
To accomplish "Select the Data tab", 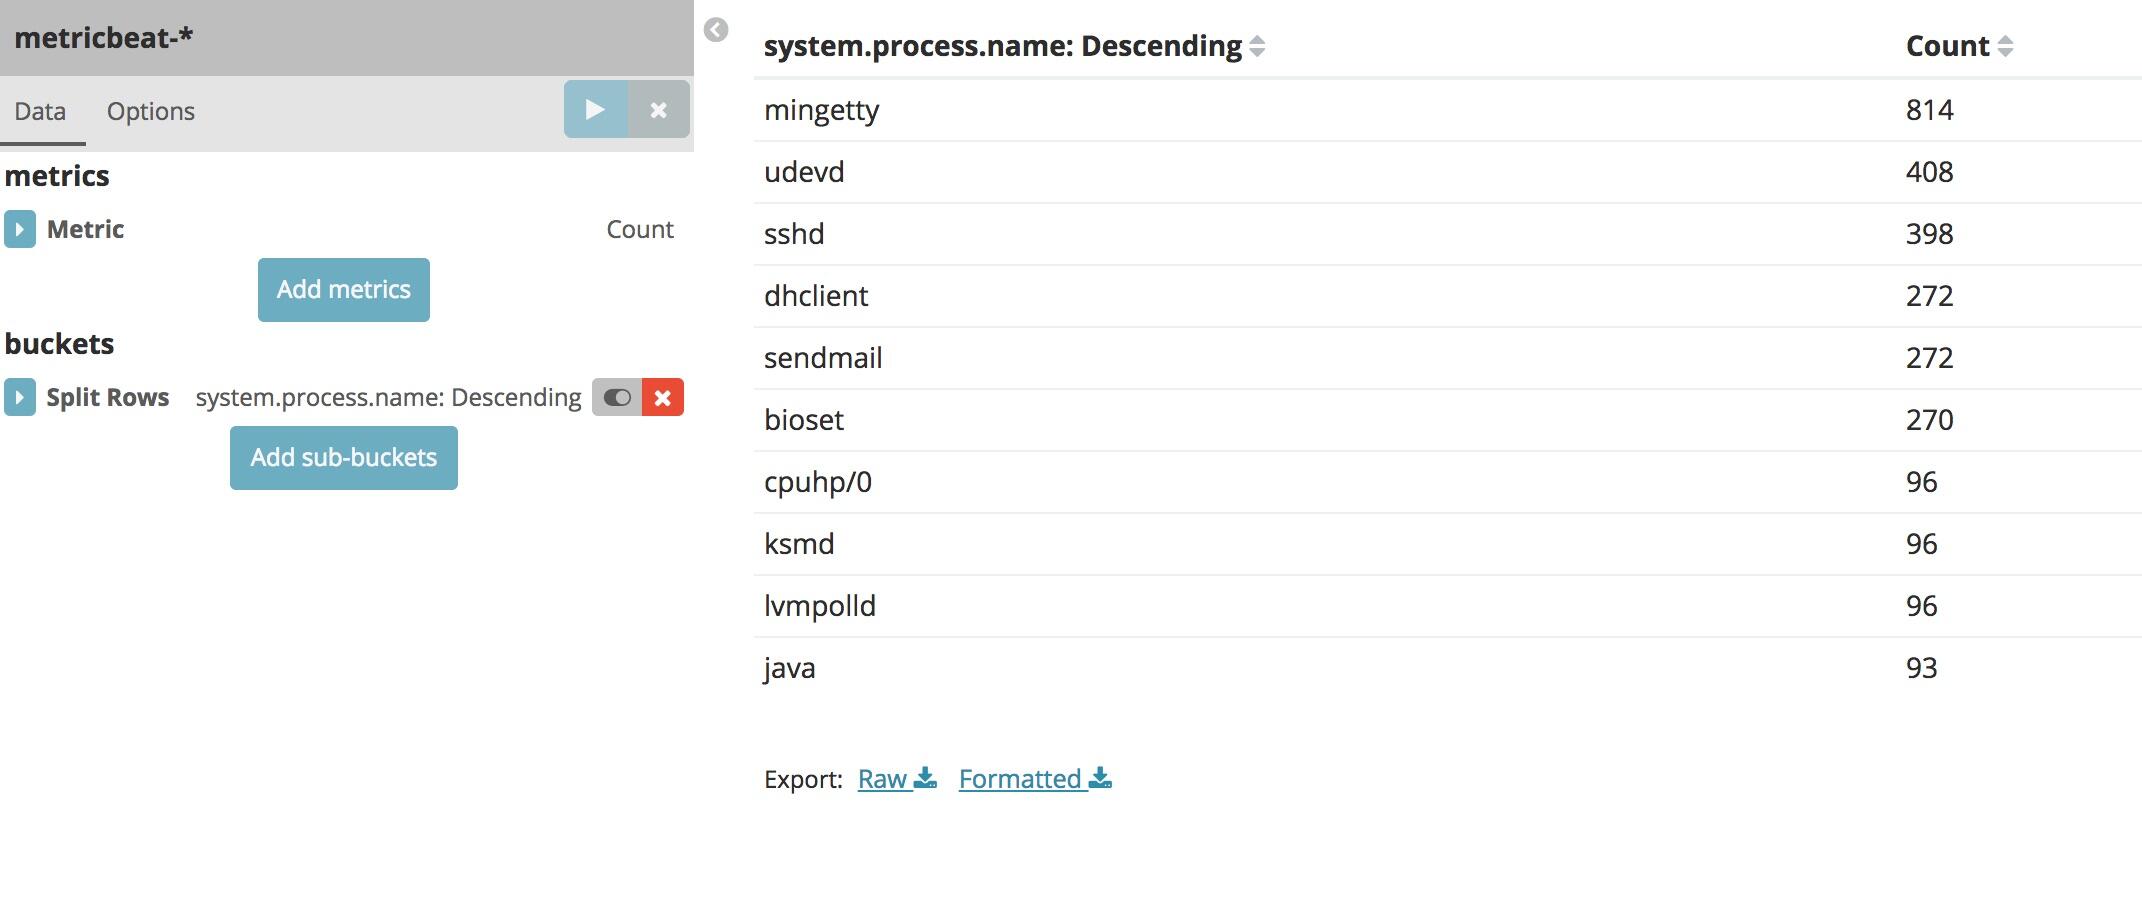I will pyautogui.click(x=40, y=111).
